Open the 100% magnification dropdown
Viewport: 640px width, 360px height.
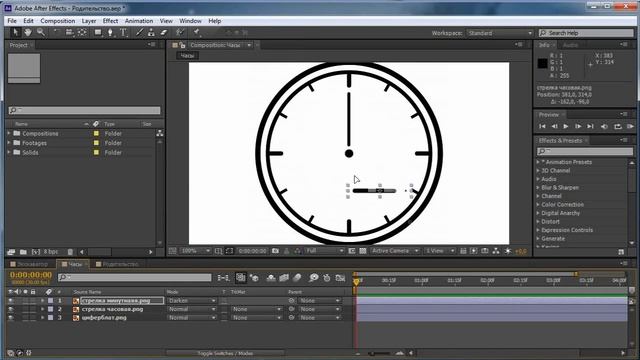tap(195, 251)
